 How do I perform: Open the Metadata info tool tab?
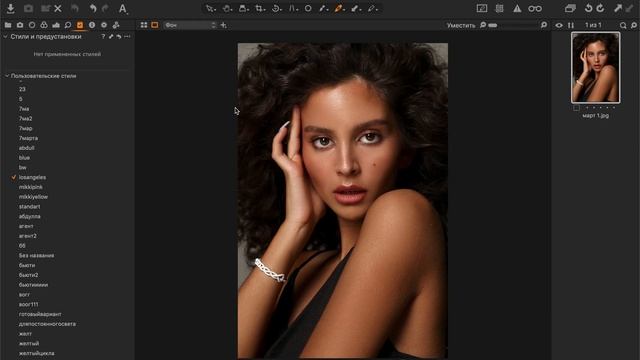pos(92,25)
